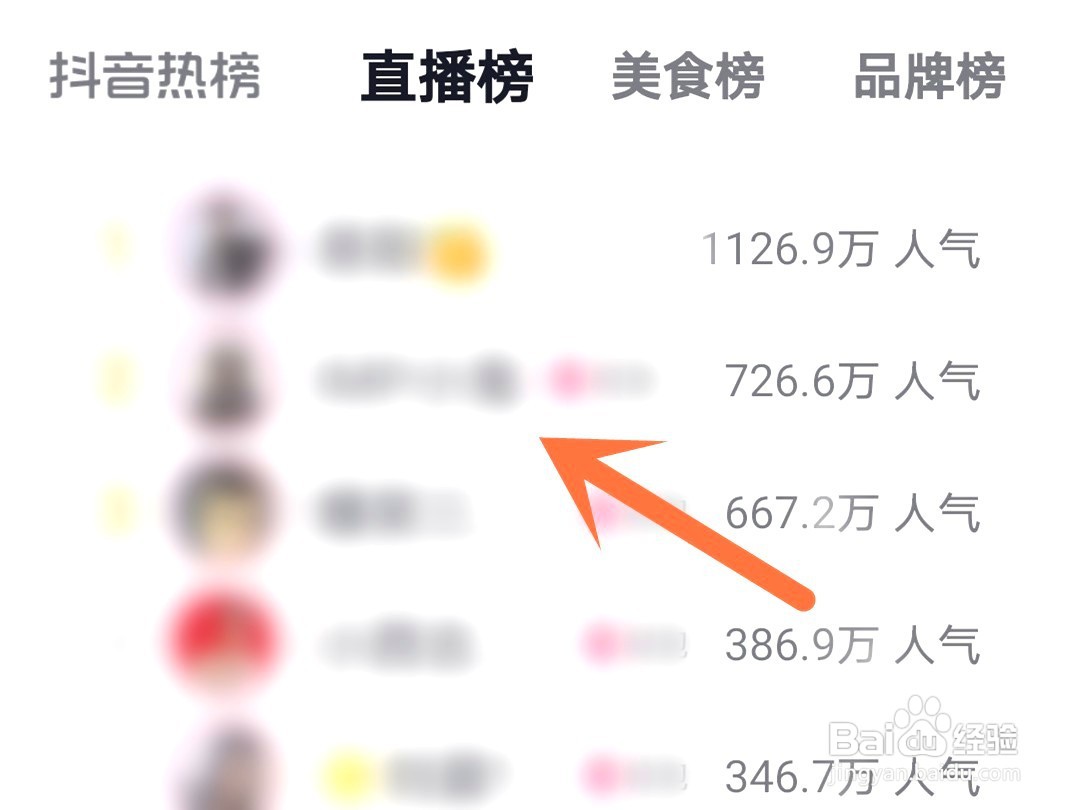1080x810 pixels.
Task: Select the 直播榜 tab
Action: pyautogui.click(x=447, y=76)
